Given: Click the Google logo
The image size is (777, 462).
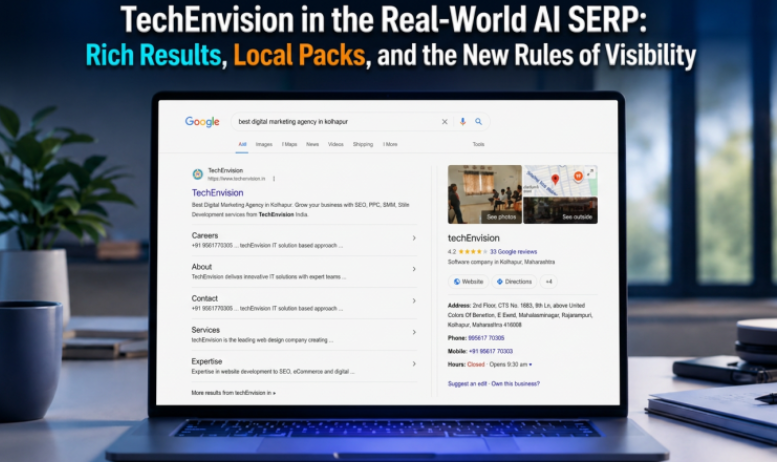Looking at the screenshot, I should coord(202,122).
